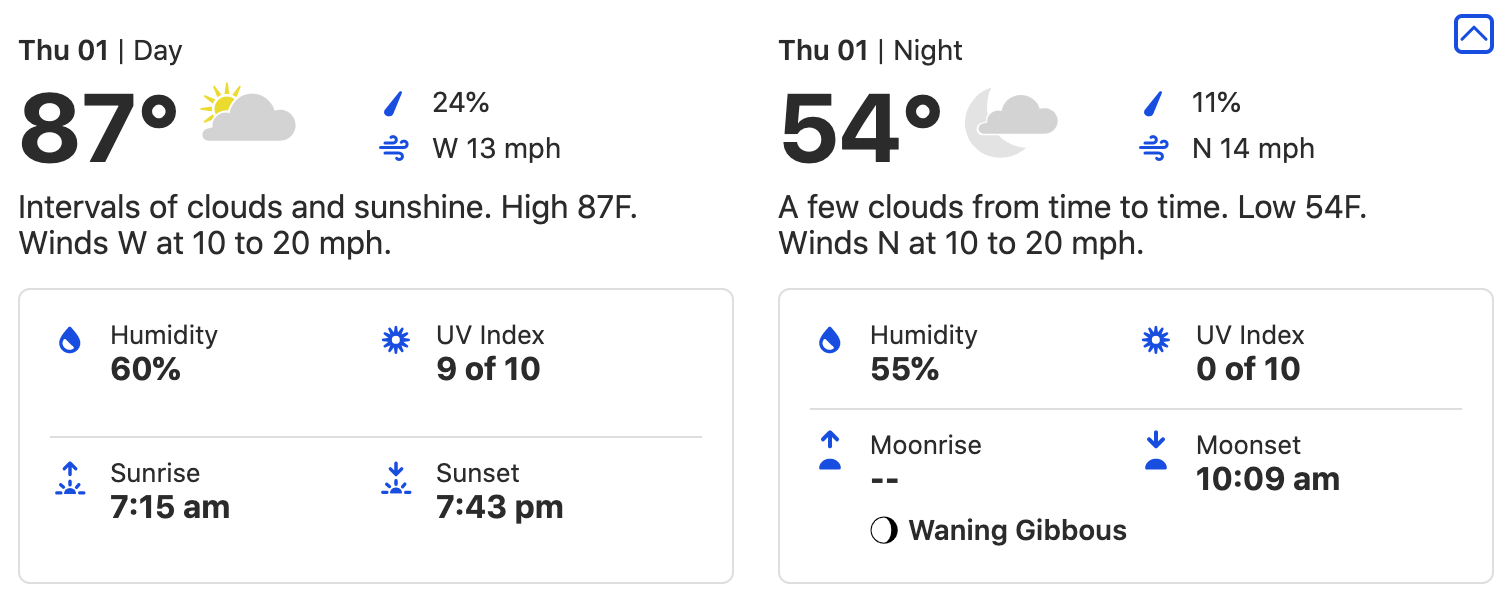Screen dimensions: 1504x602
Task: Click the Waning Gibbous moon phase icon
Action: pyautogui.click(x=884, y=530)
